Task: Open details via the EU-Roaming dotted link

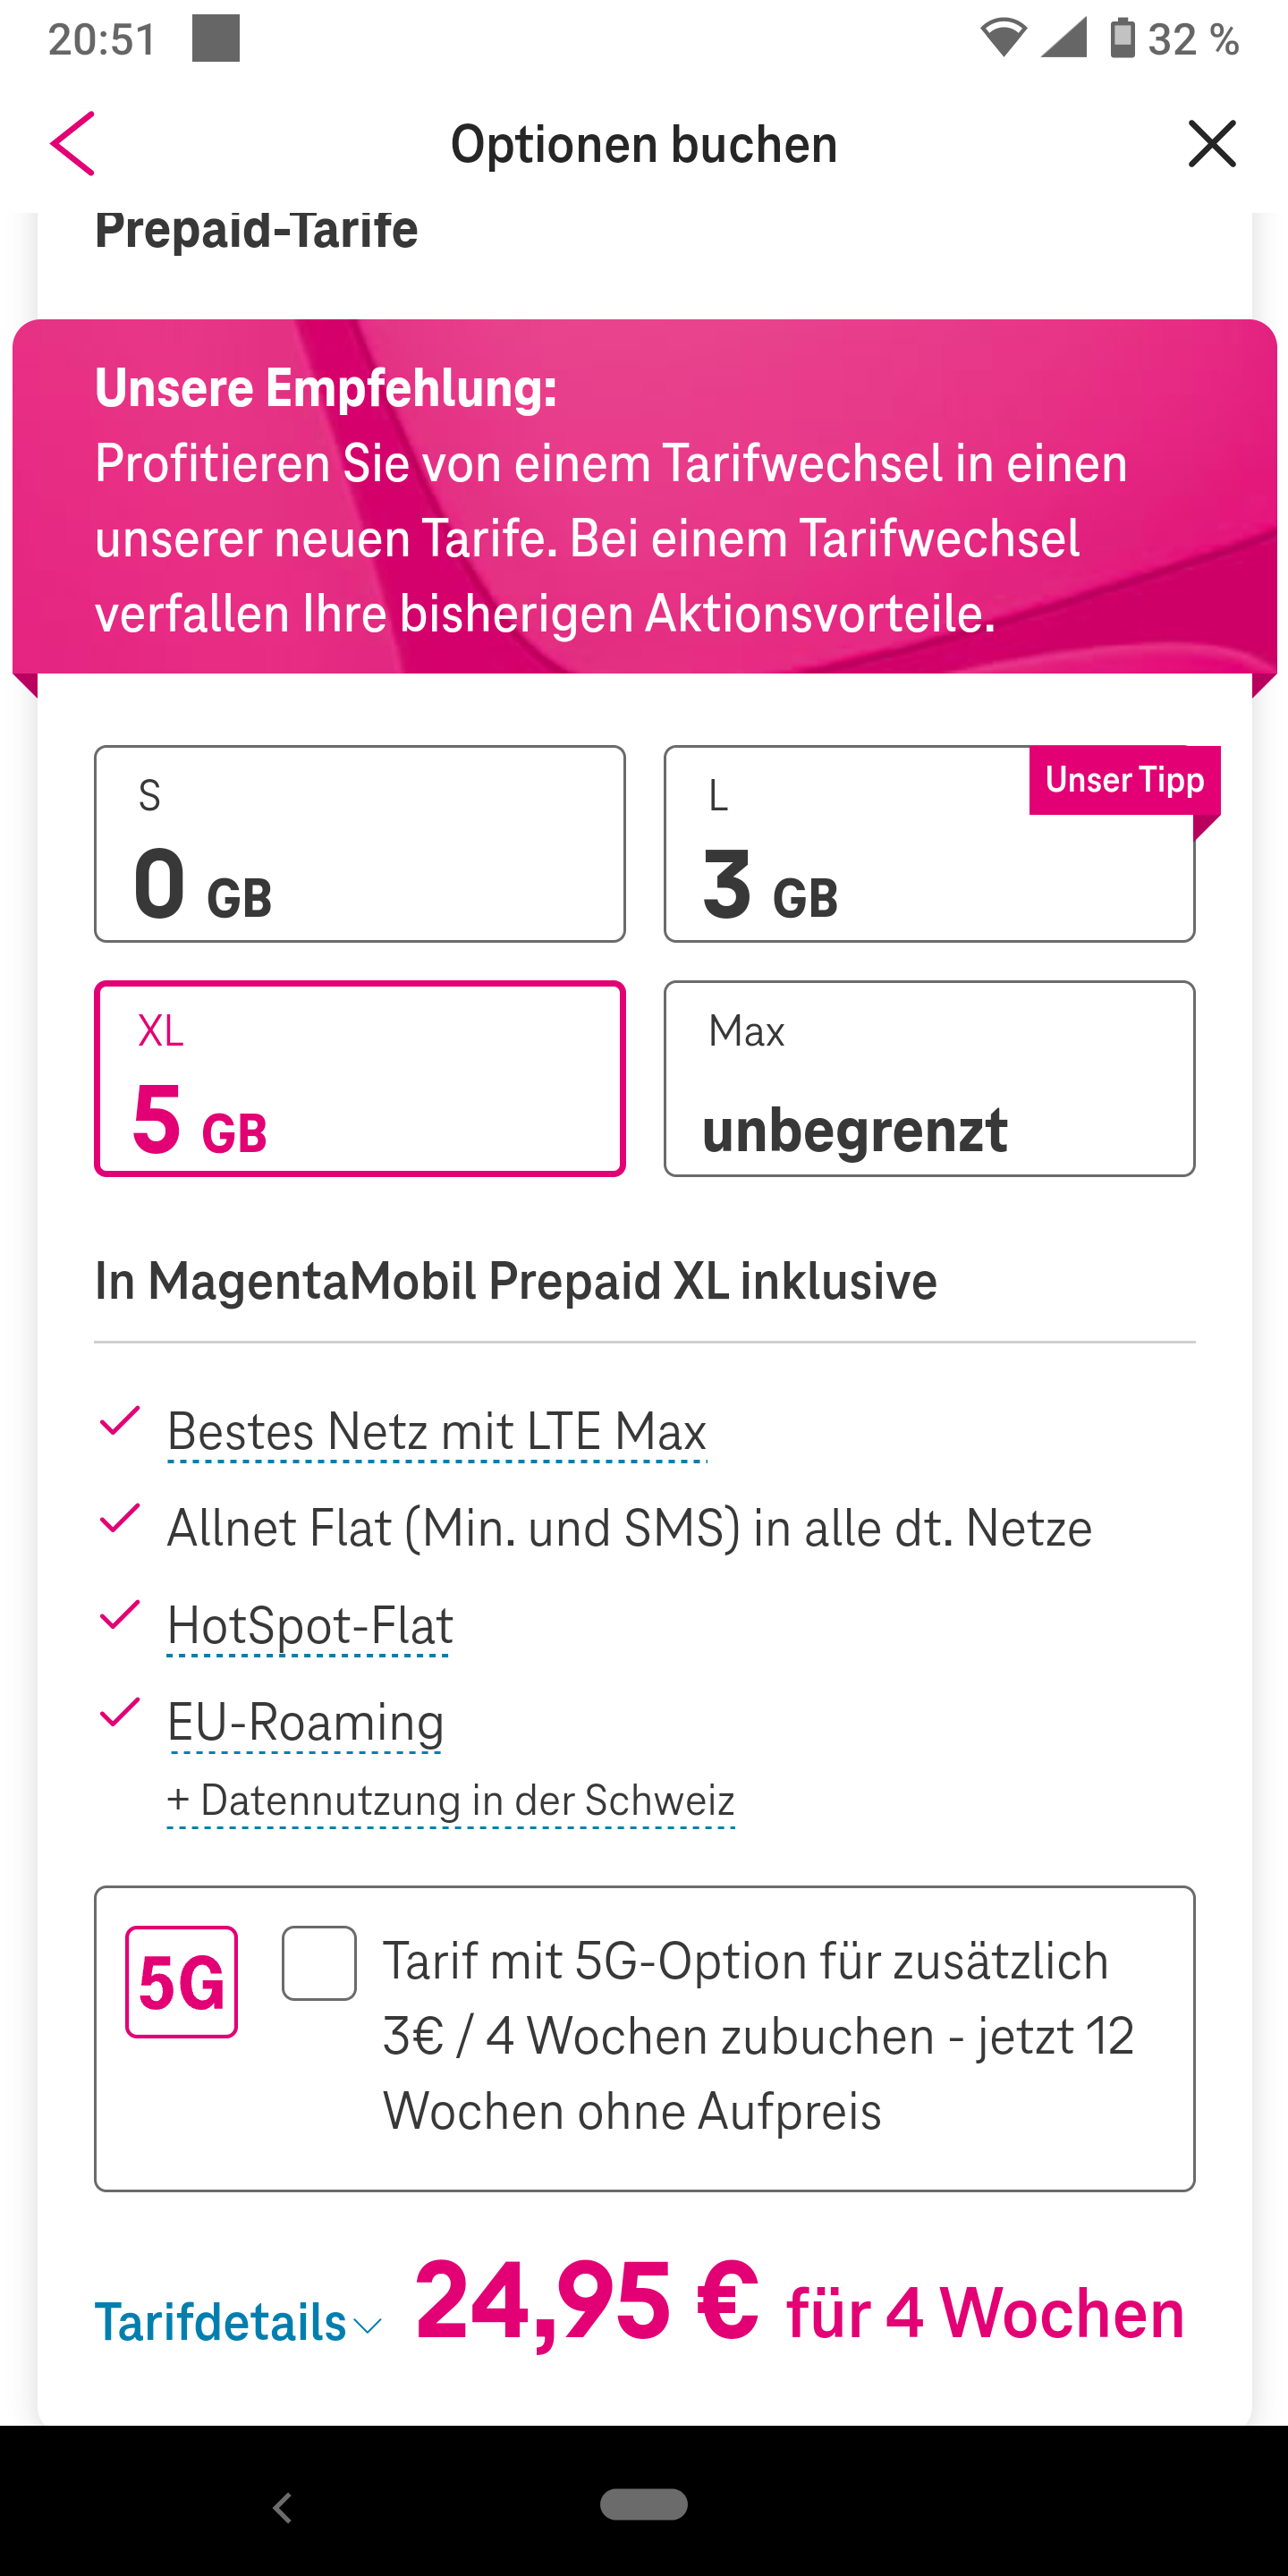Action: [x=305, y=1721]
